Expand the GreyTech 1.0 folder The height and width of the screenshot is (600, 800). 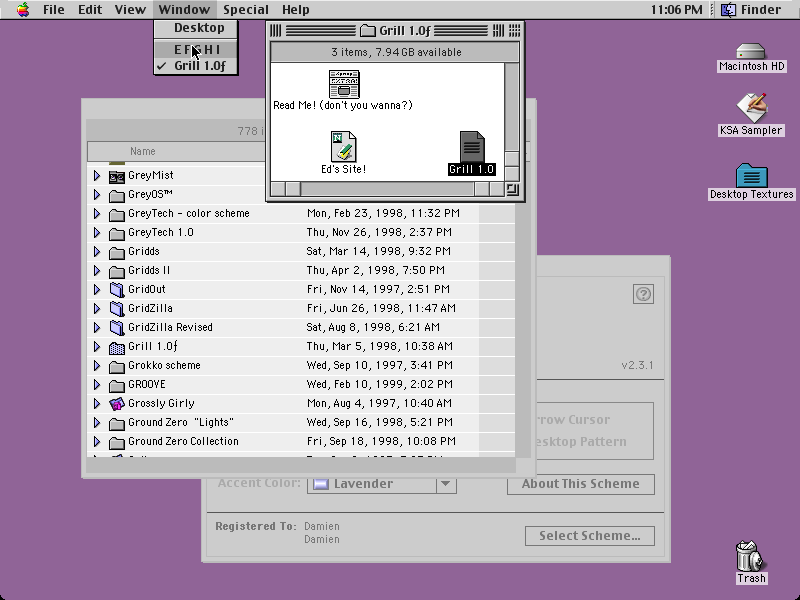pyautogui.click(x=97, y=233)
